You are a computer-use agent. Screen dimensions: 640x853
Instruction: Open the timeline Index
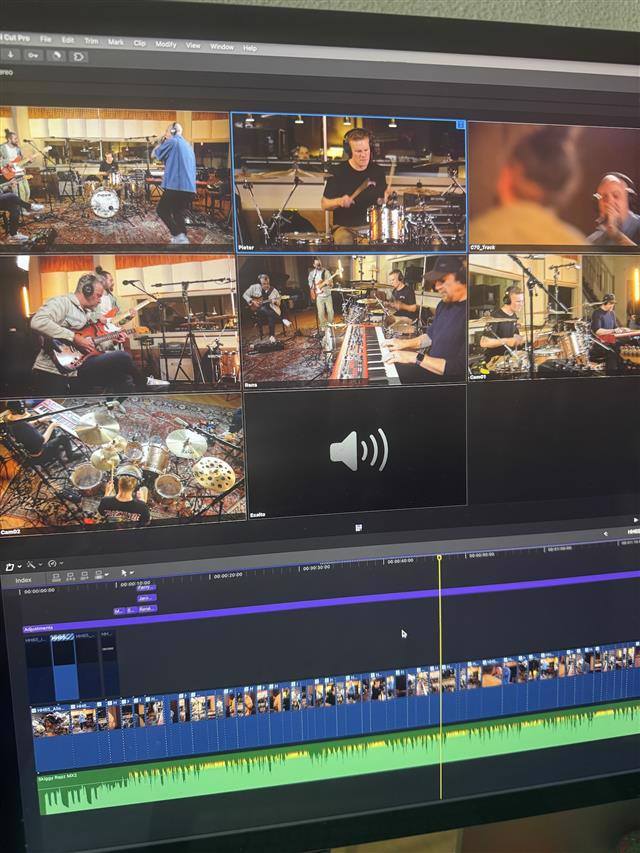pyautogui.click(x=23, y=580)
